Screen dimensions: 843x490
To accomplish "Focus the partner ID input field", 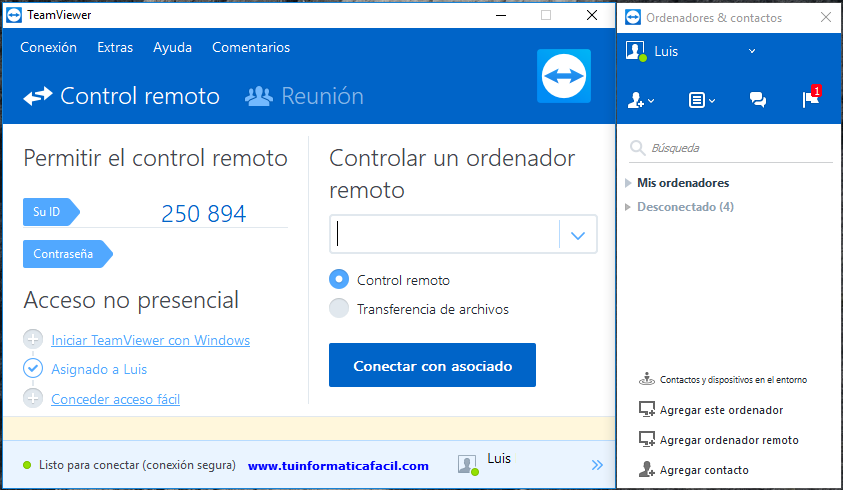I will click(445, 234).
